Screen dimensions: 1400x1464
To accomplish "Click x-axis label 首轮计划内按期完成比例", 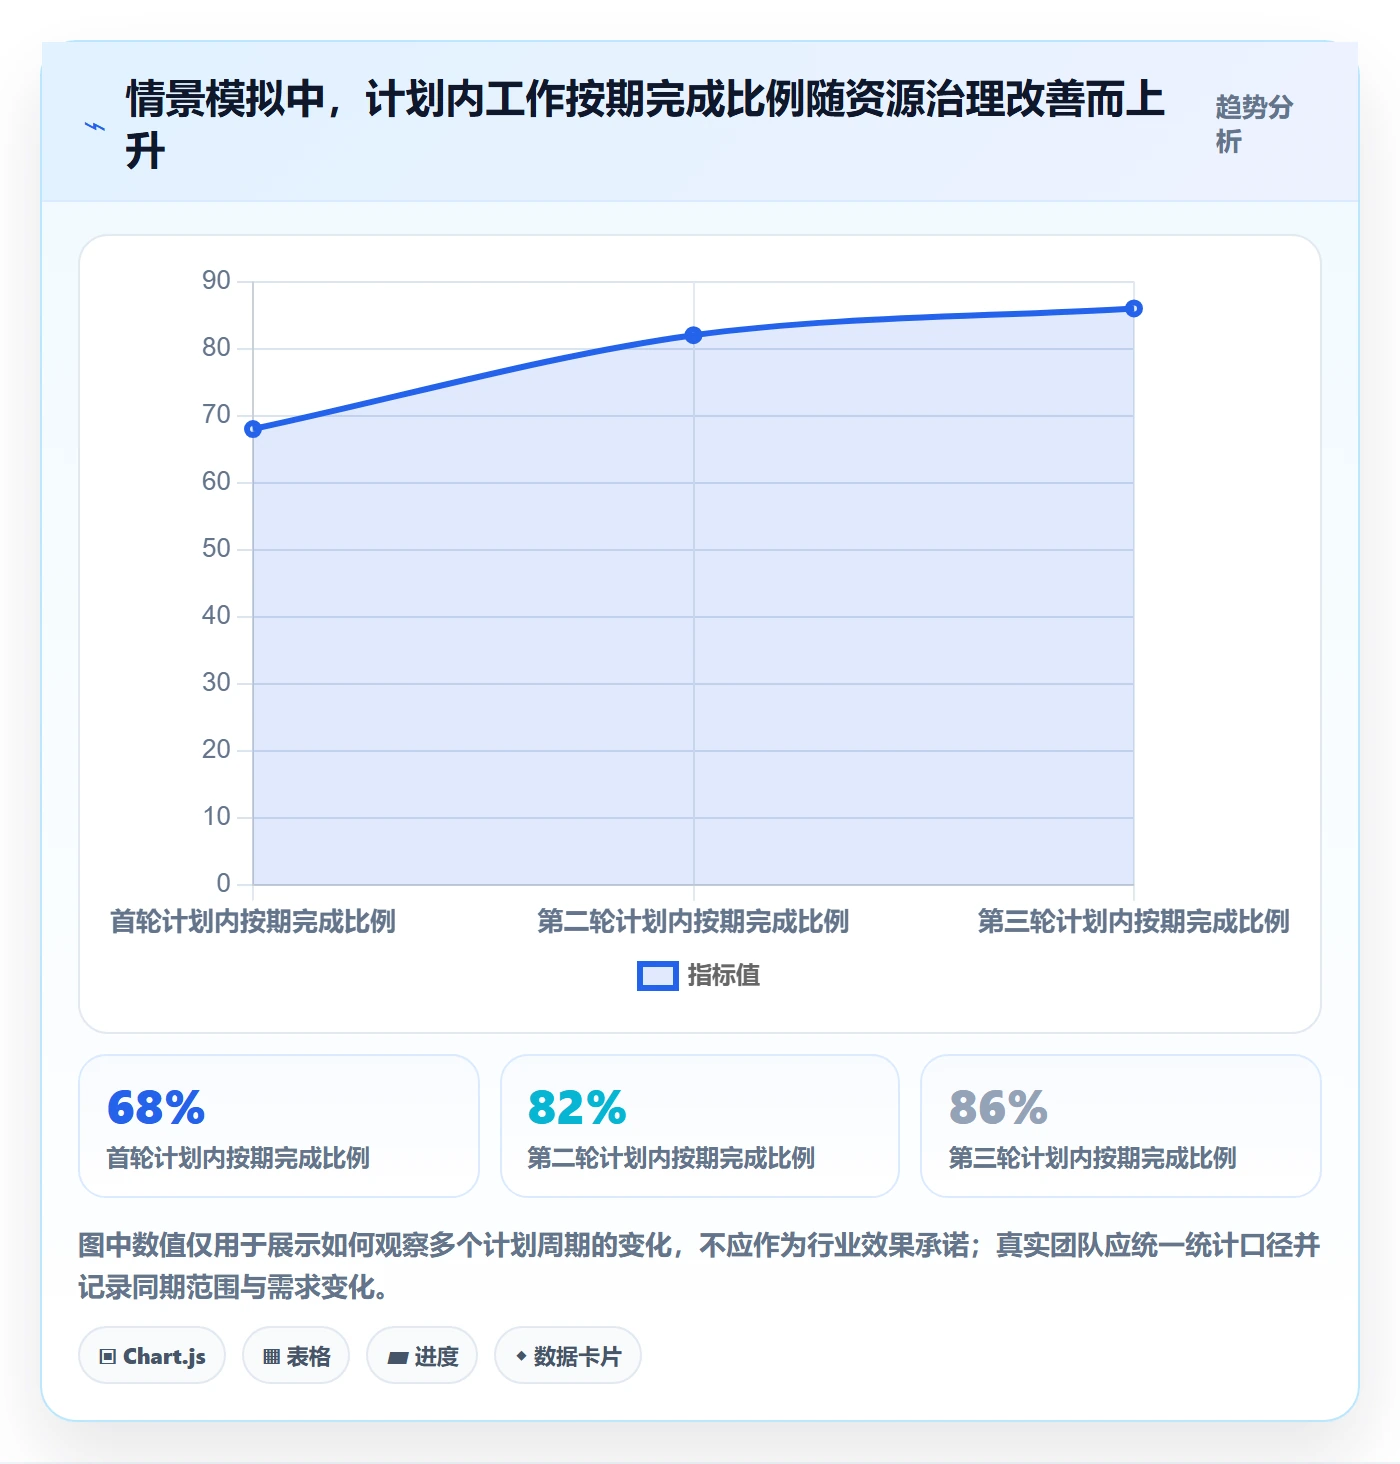I will click(253, 921).
